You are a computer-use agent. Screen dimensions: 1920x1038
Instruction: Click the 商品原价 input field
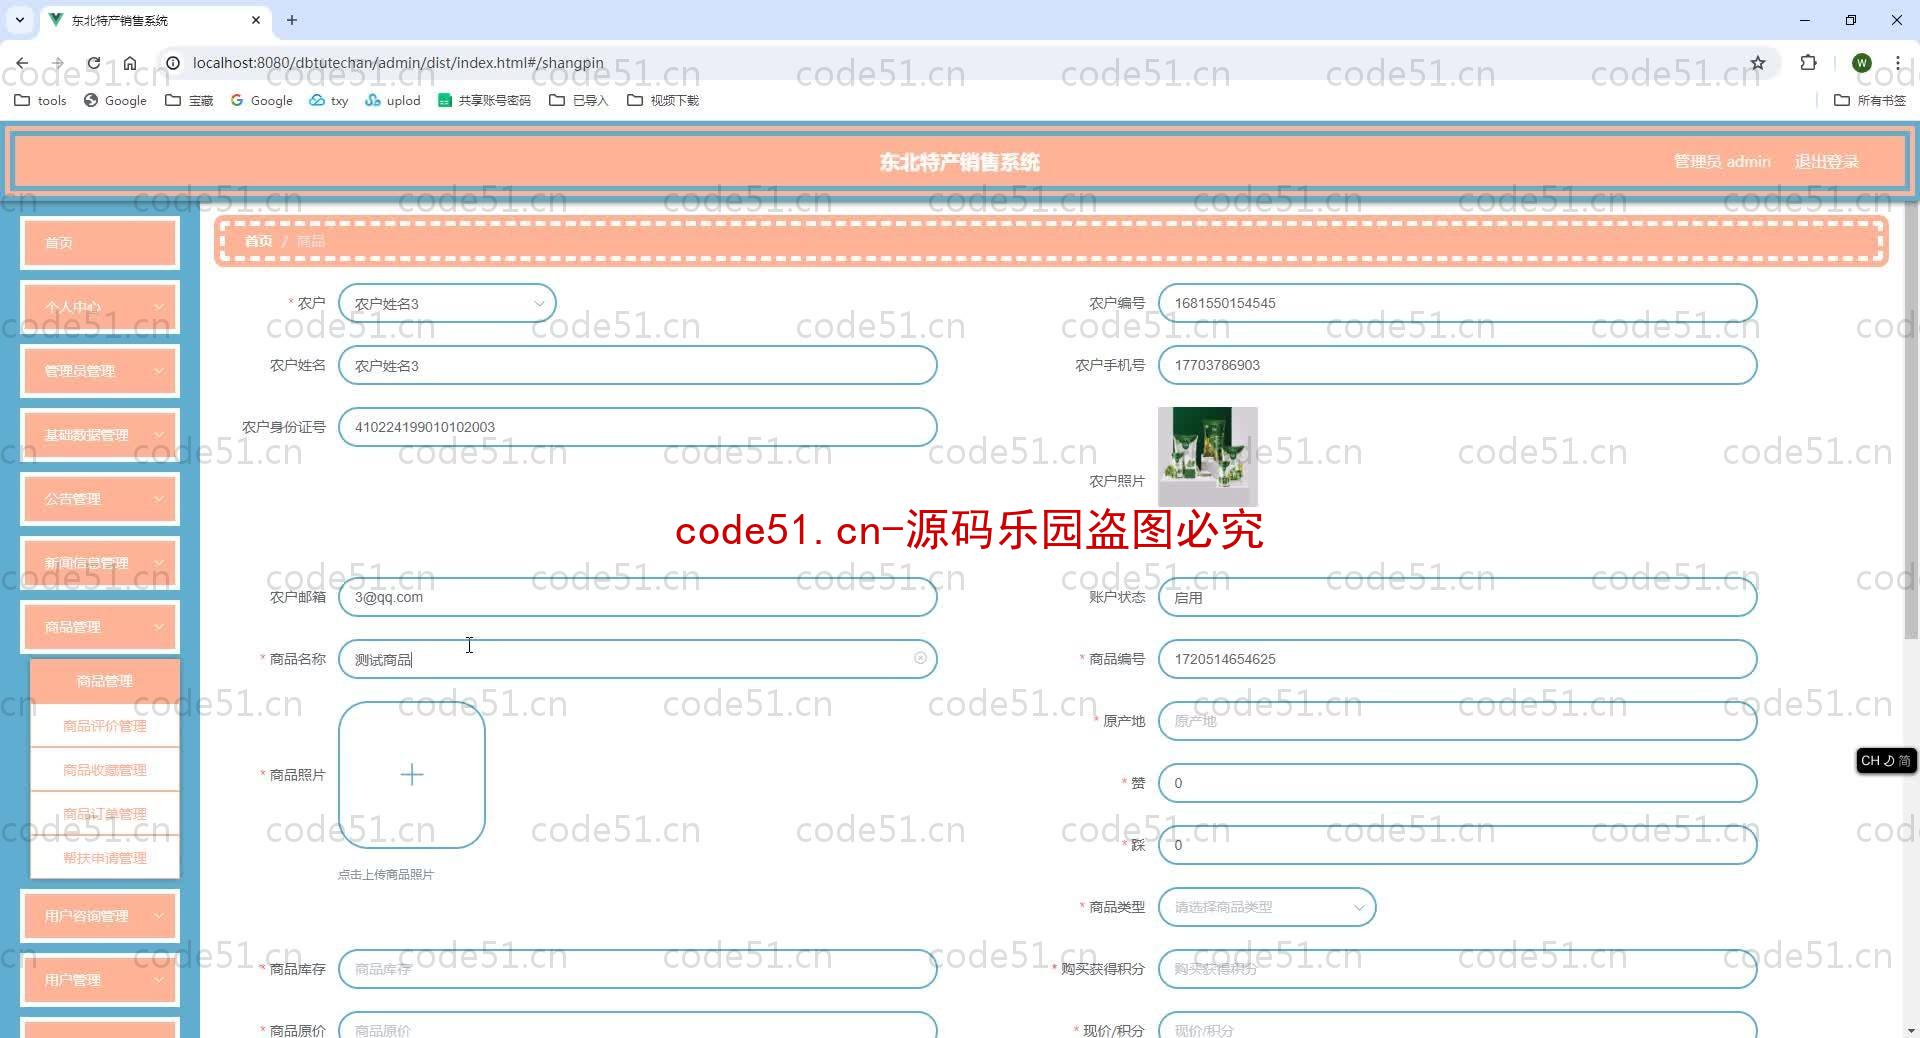[637, 1025]
